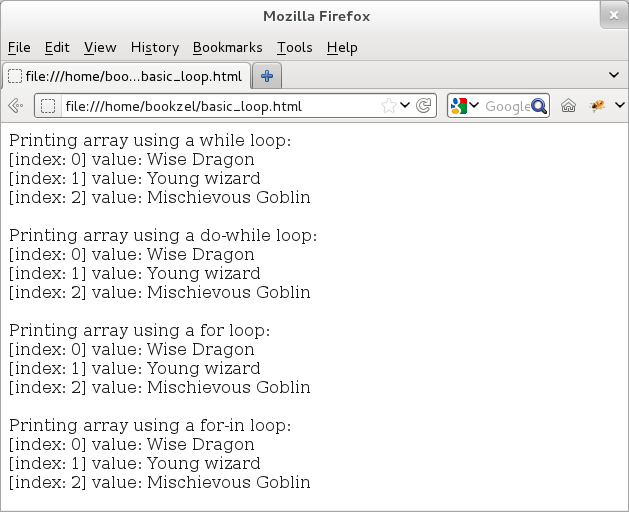
Task: Expand the list all tabs arrow
Action: [x=614, y=75]
